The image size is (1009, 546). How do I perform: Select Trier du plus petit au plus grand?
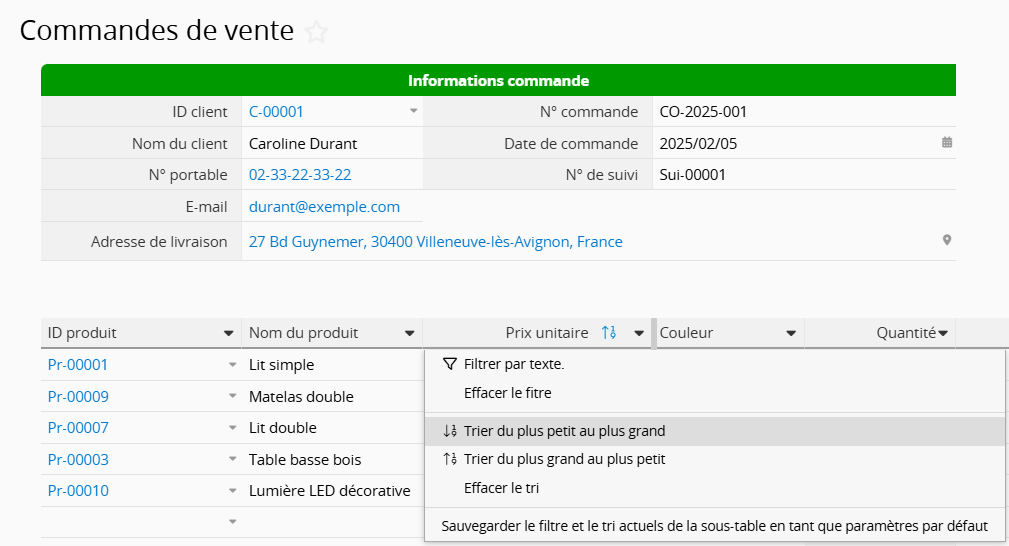pos(564,431)
